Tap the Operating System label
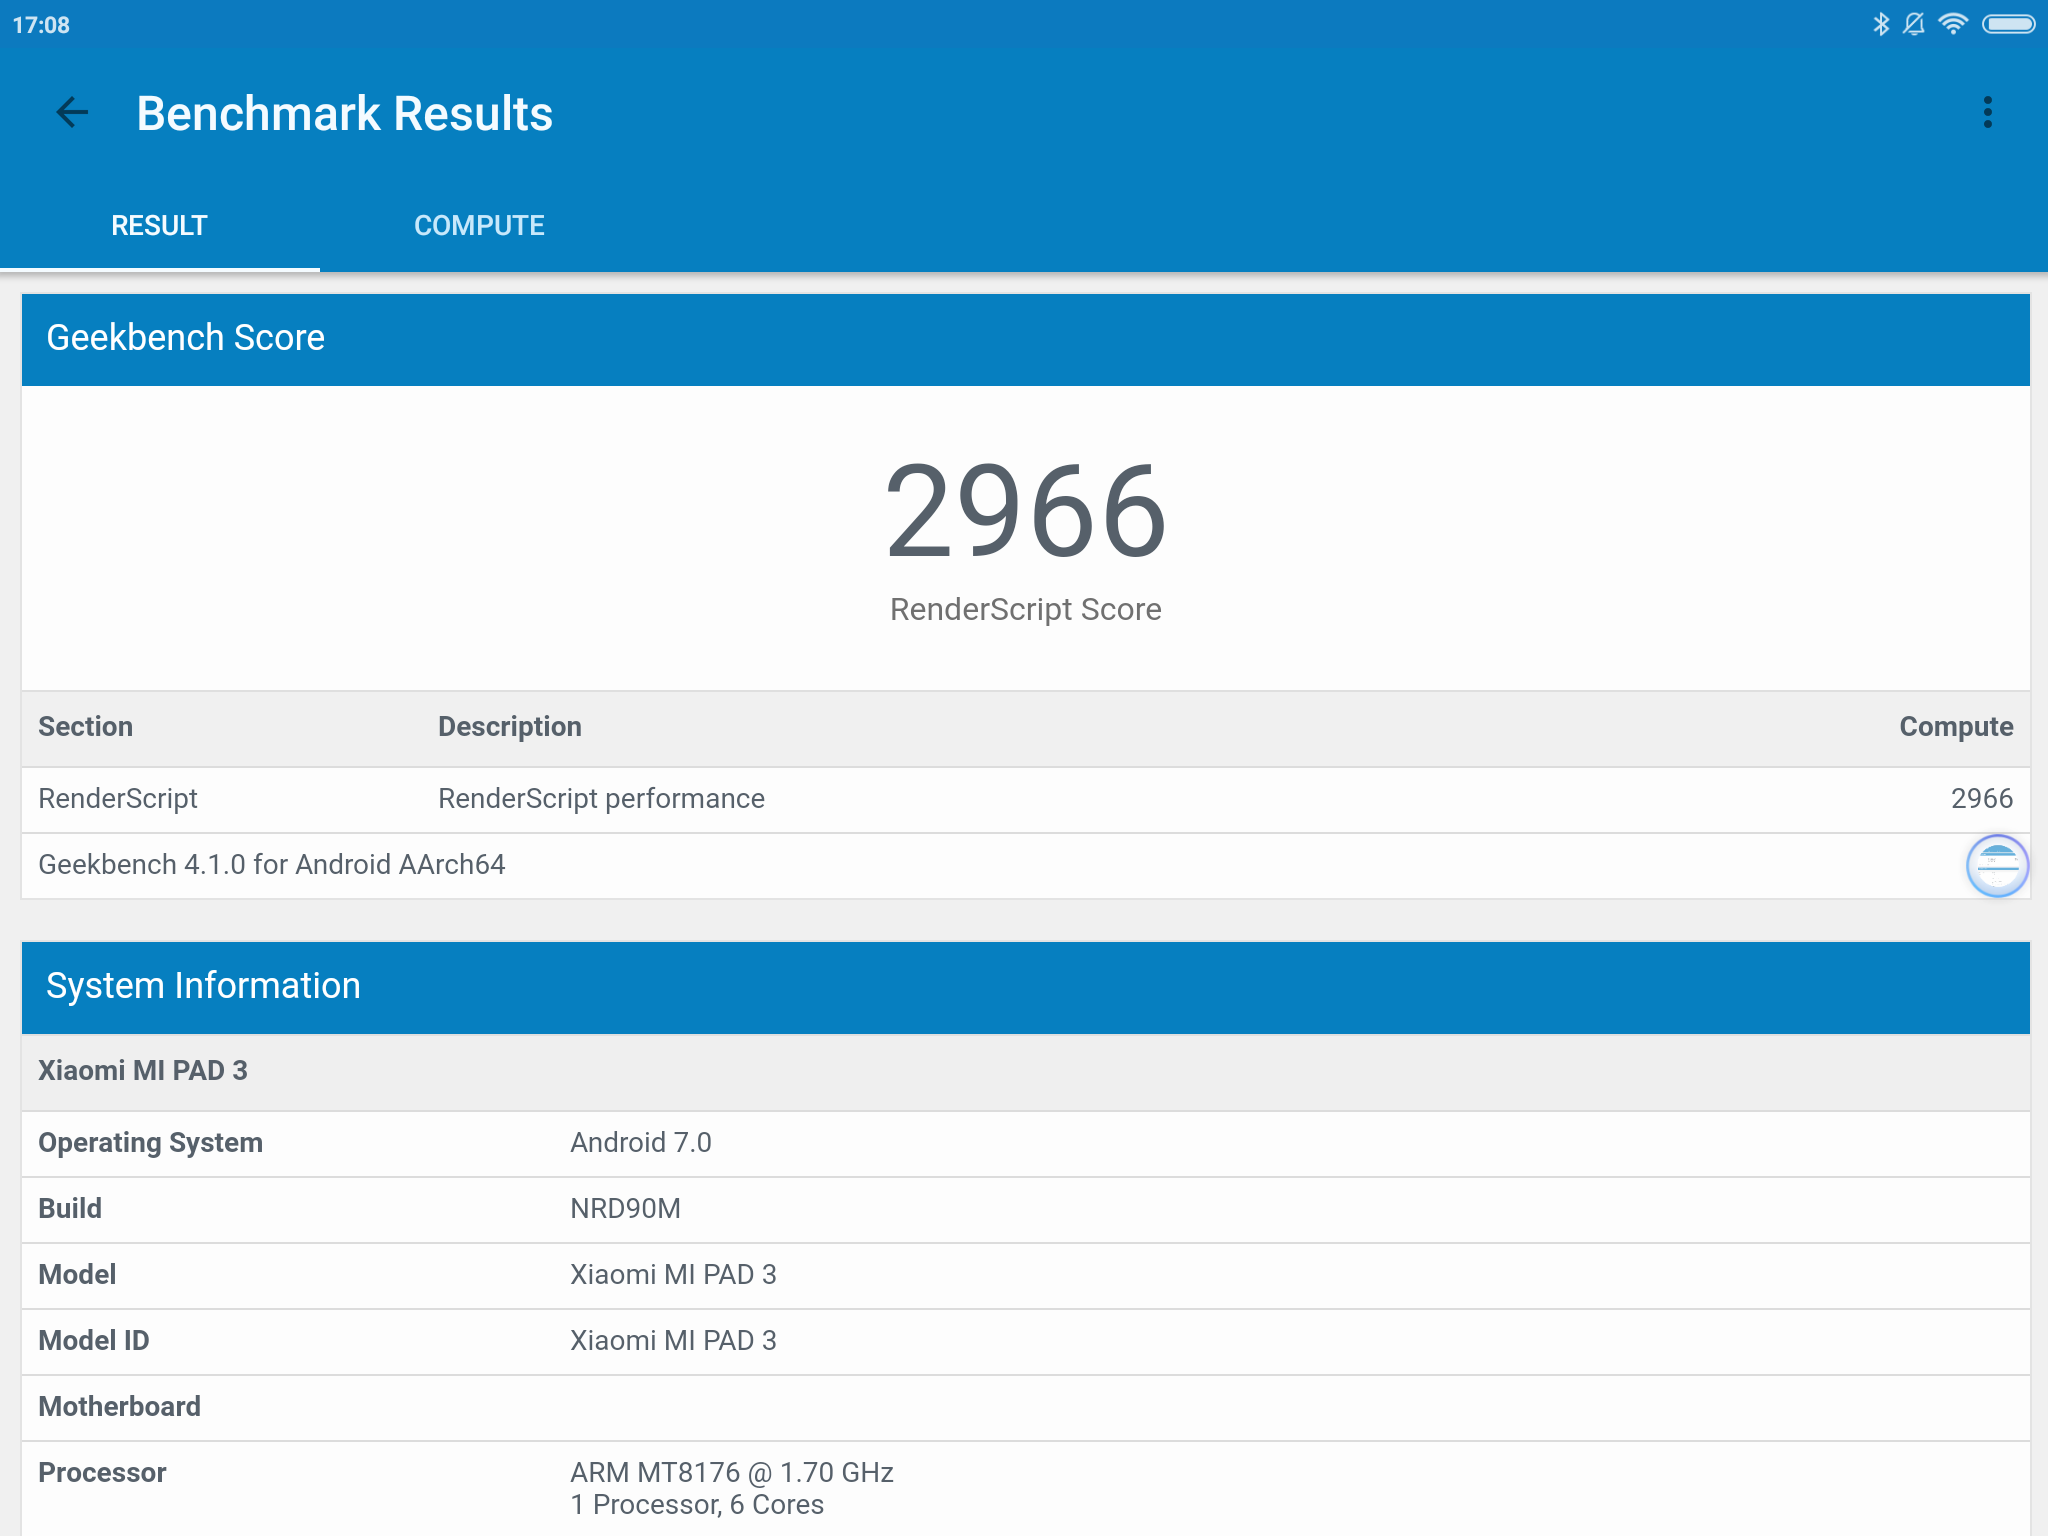Image resolution: width=2048 pixels, height=1536 pixels. pyautogui.click(x=150, y=1143)
